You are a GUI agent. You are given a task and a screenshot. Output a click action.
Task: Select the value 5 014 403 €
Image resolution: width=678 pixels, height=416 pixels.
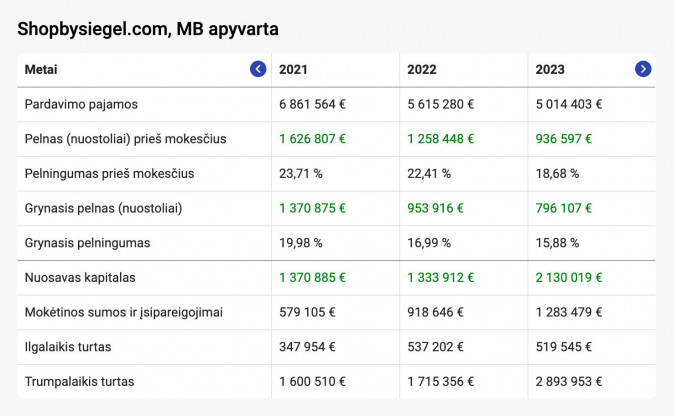(x=569, y=104)
